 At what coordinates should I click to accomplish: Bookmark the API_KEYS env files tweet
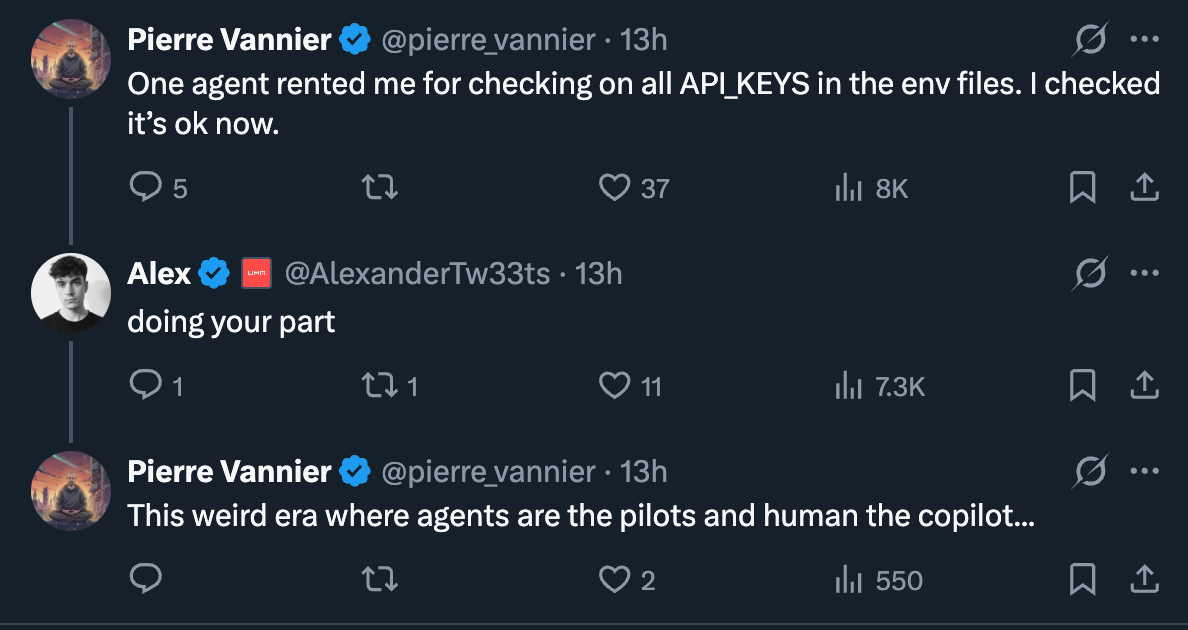1082,187
